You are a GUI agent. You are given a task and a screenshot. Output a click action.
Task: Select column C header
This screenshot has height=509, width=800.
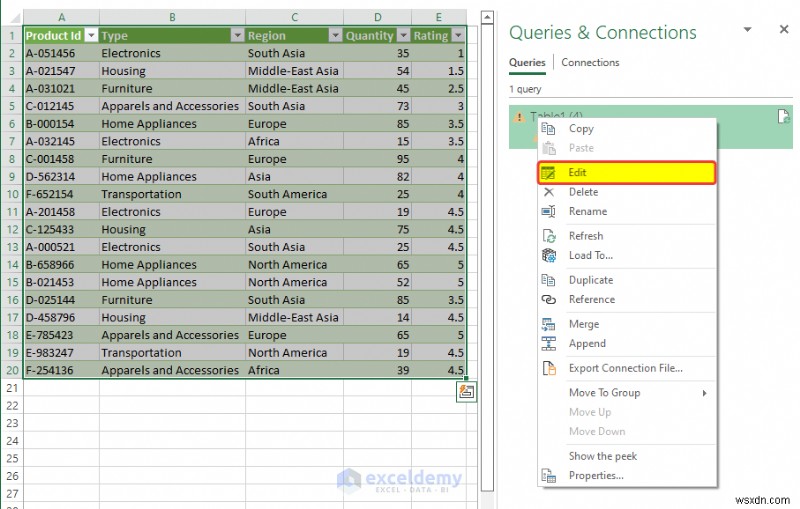pos(294,17)
